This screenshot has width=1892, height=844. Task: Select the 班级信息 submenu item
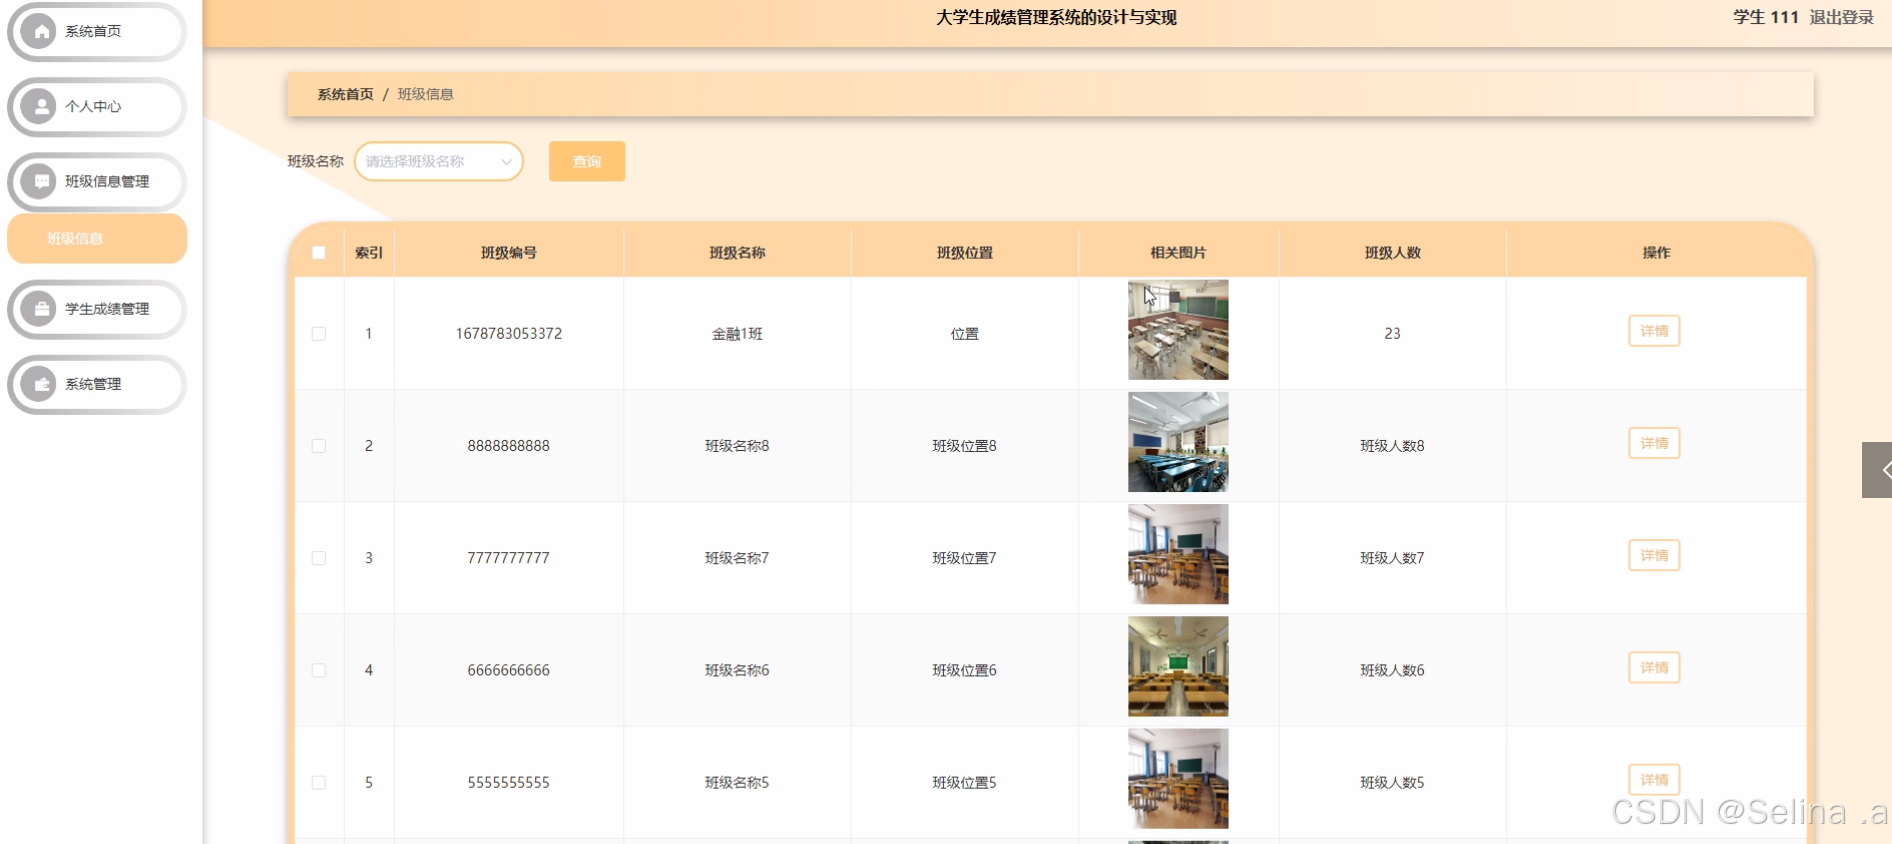click(x=97, y=238)
